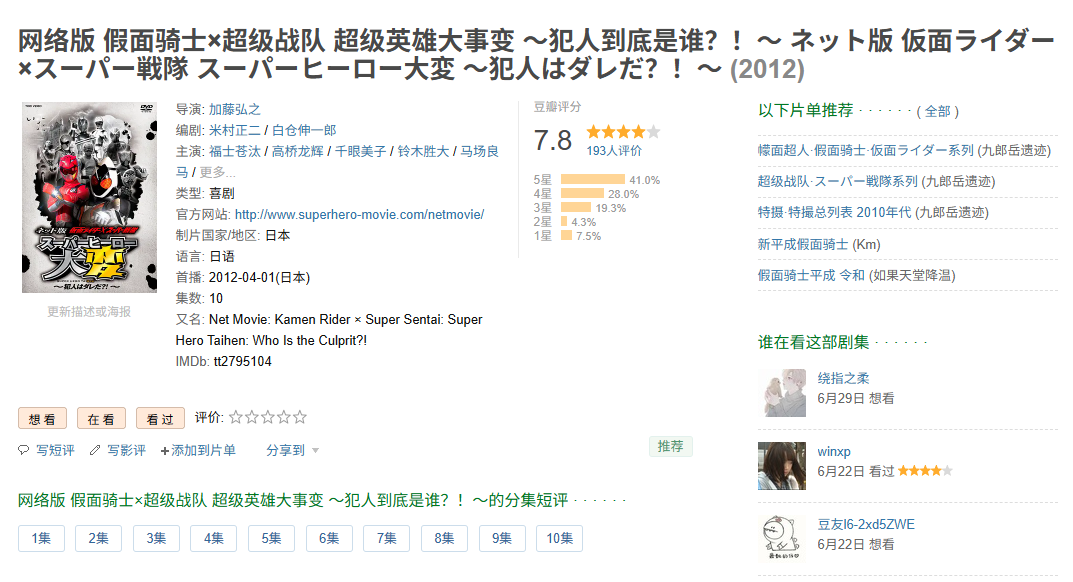The height and width of the screenshot is (582, 1073).
Task: Click 添加到片单
Action: pos(198,451)
